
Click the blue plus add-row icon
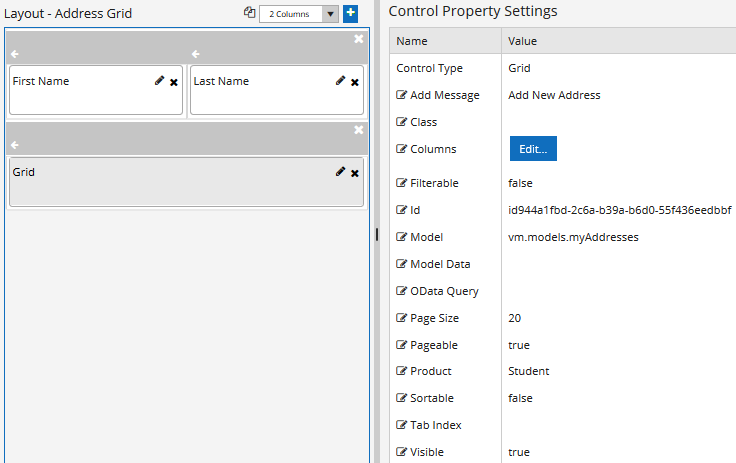[350, 14]
